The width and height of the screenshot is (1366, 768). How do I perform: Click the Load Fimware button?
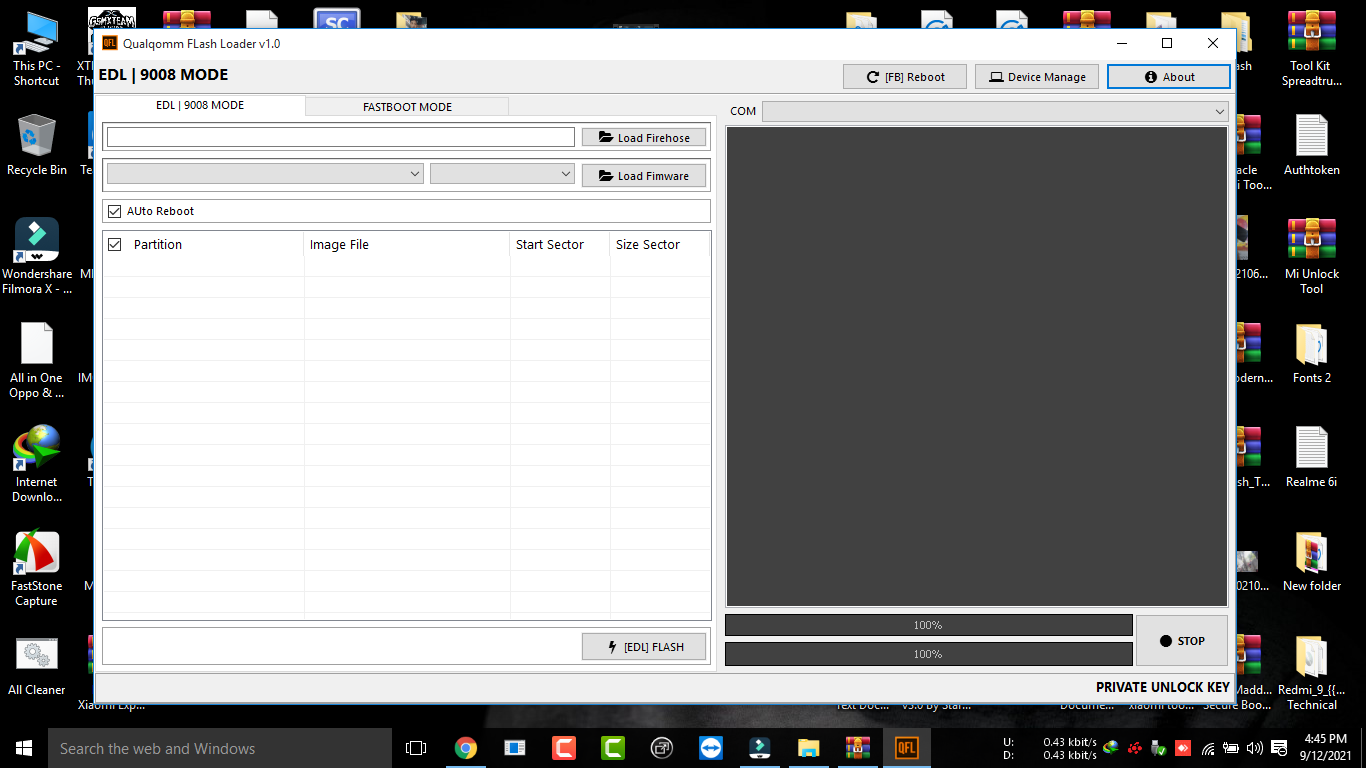click(644, 175)
